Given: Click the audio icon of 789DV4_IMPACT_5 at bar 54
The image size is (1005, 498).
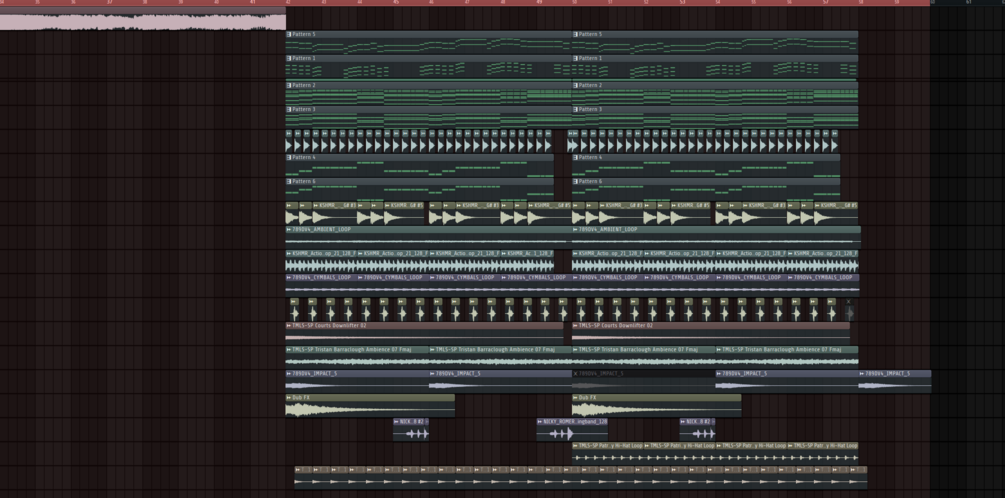Looking at the screenshot, I should click(719, 374).
